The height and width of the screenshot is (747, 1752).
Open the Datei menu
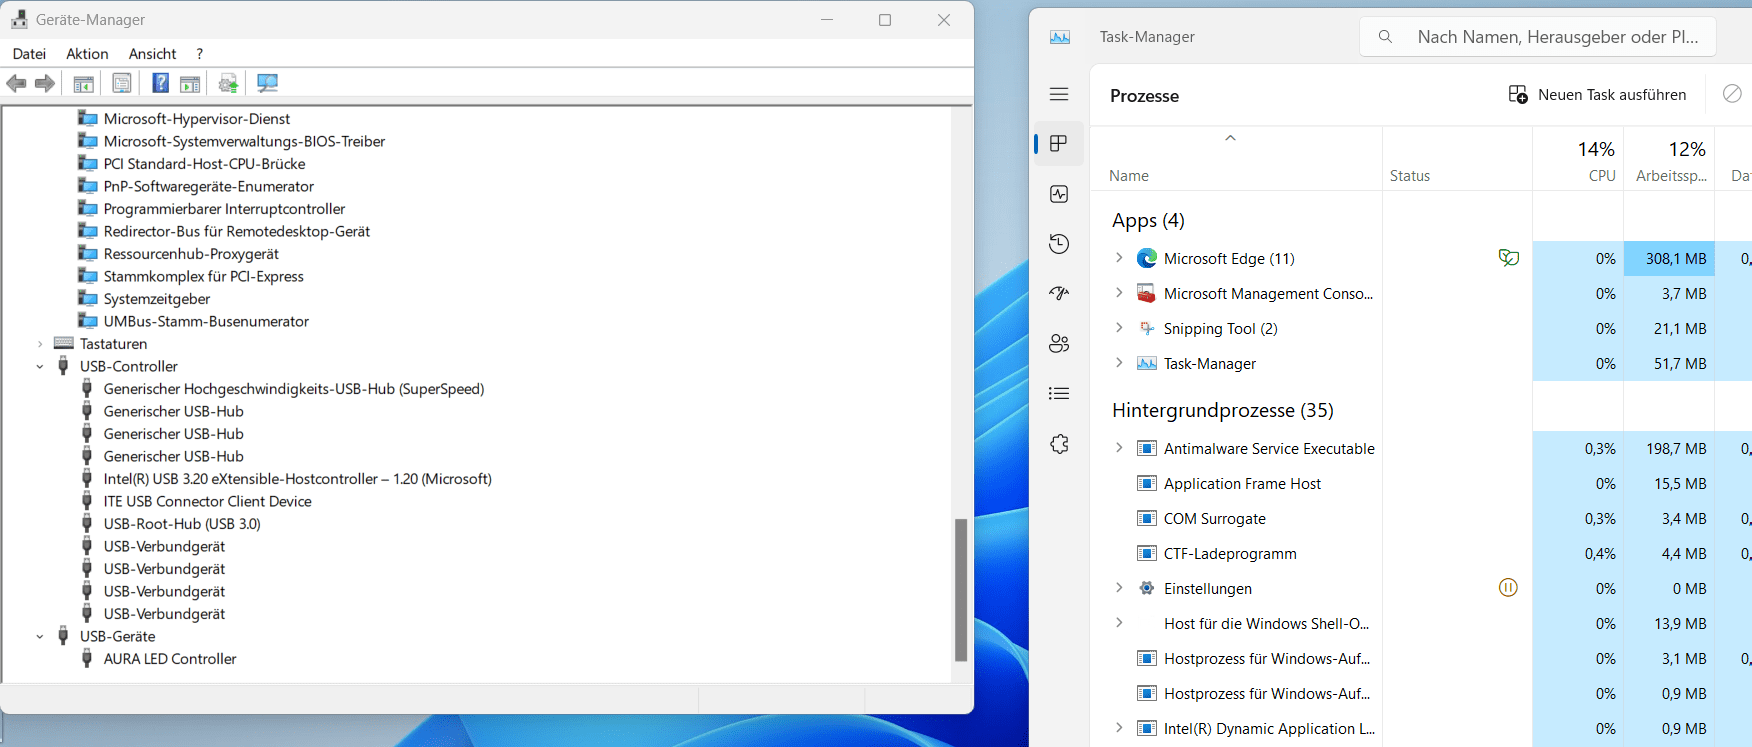point(29,54)
